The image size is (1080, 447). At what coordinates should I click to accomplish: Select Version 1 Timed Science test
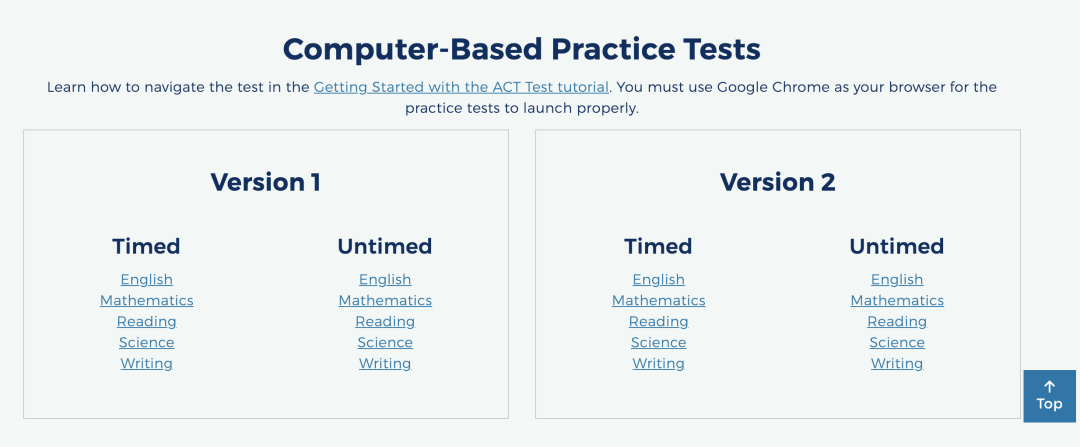point(147,343)
